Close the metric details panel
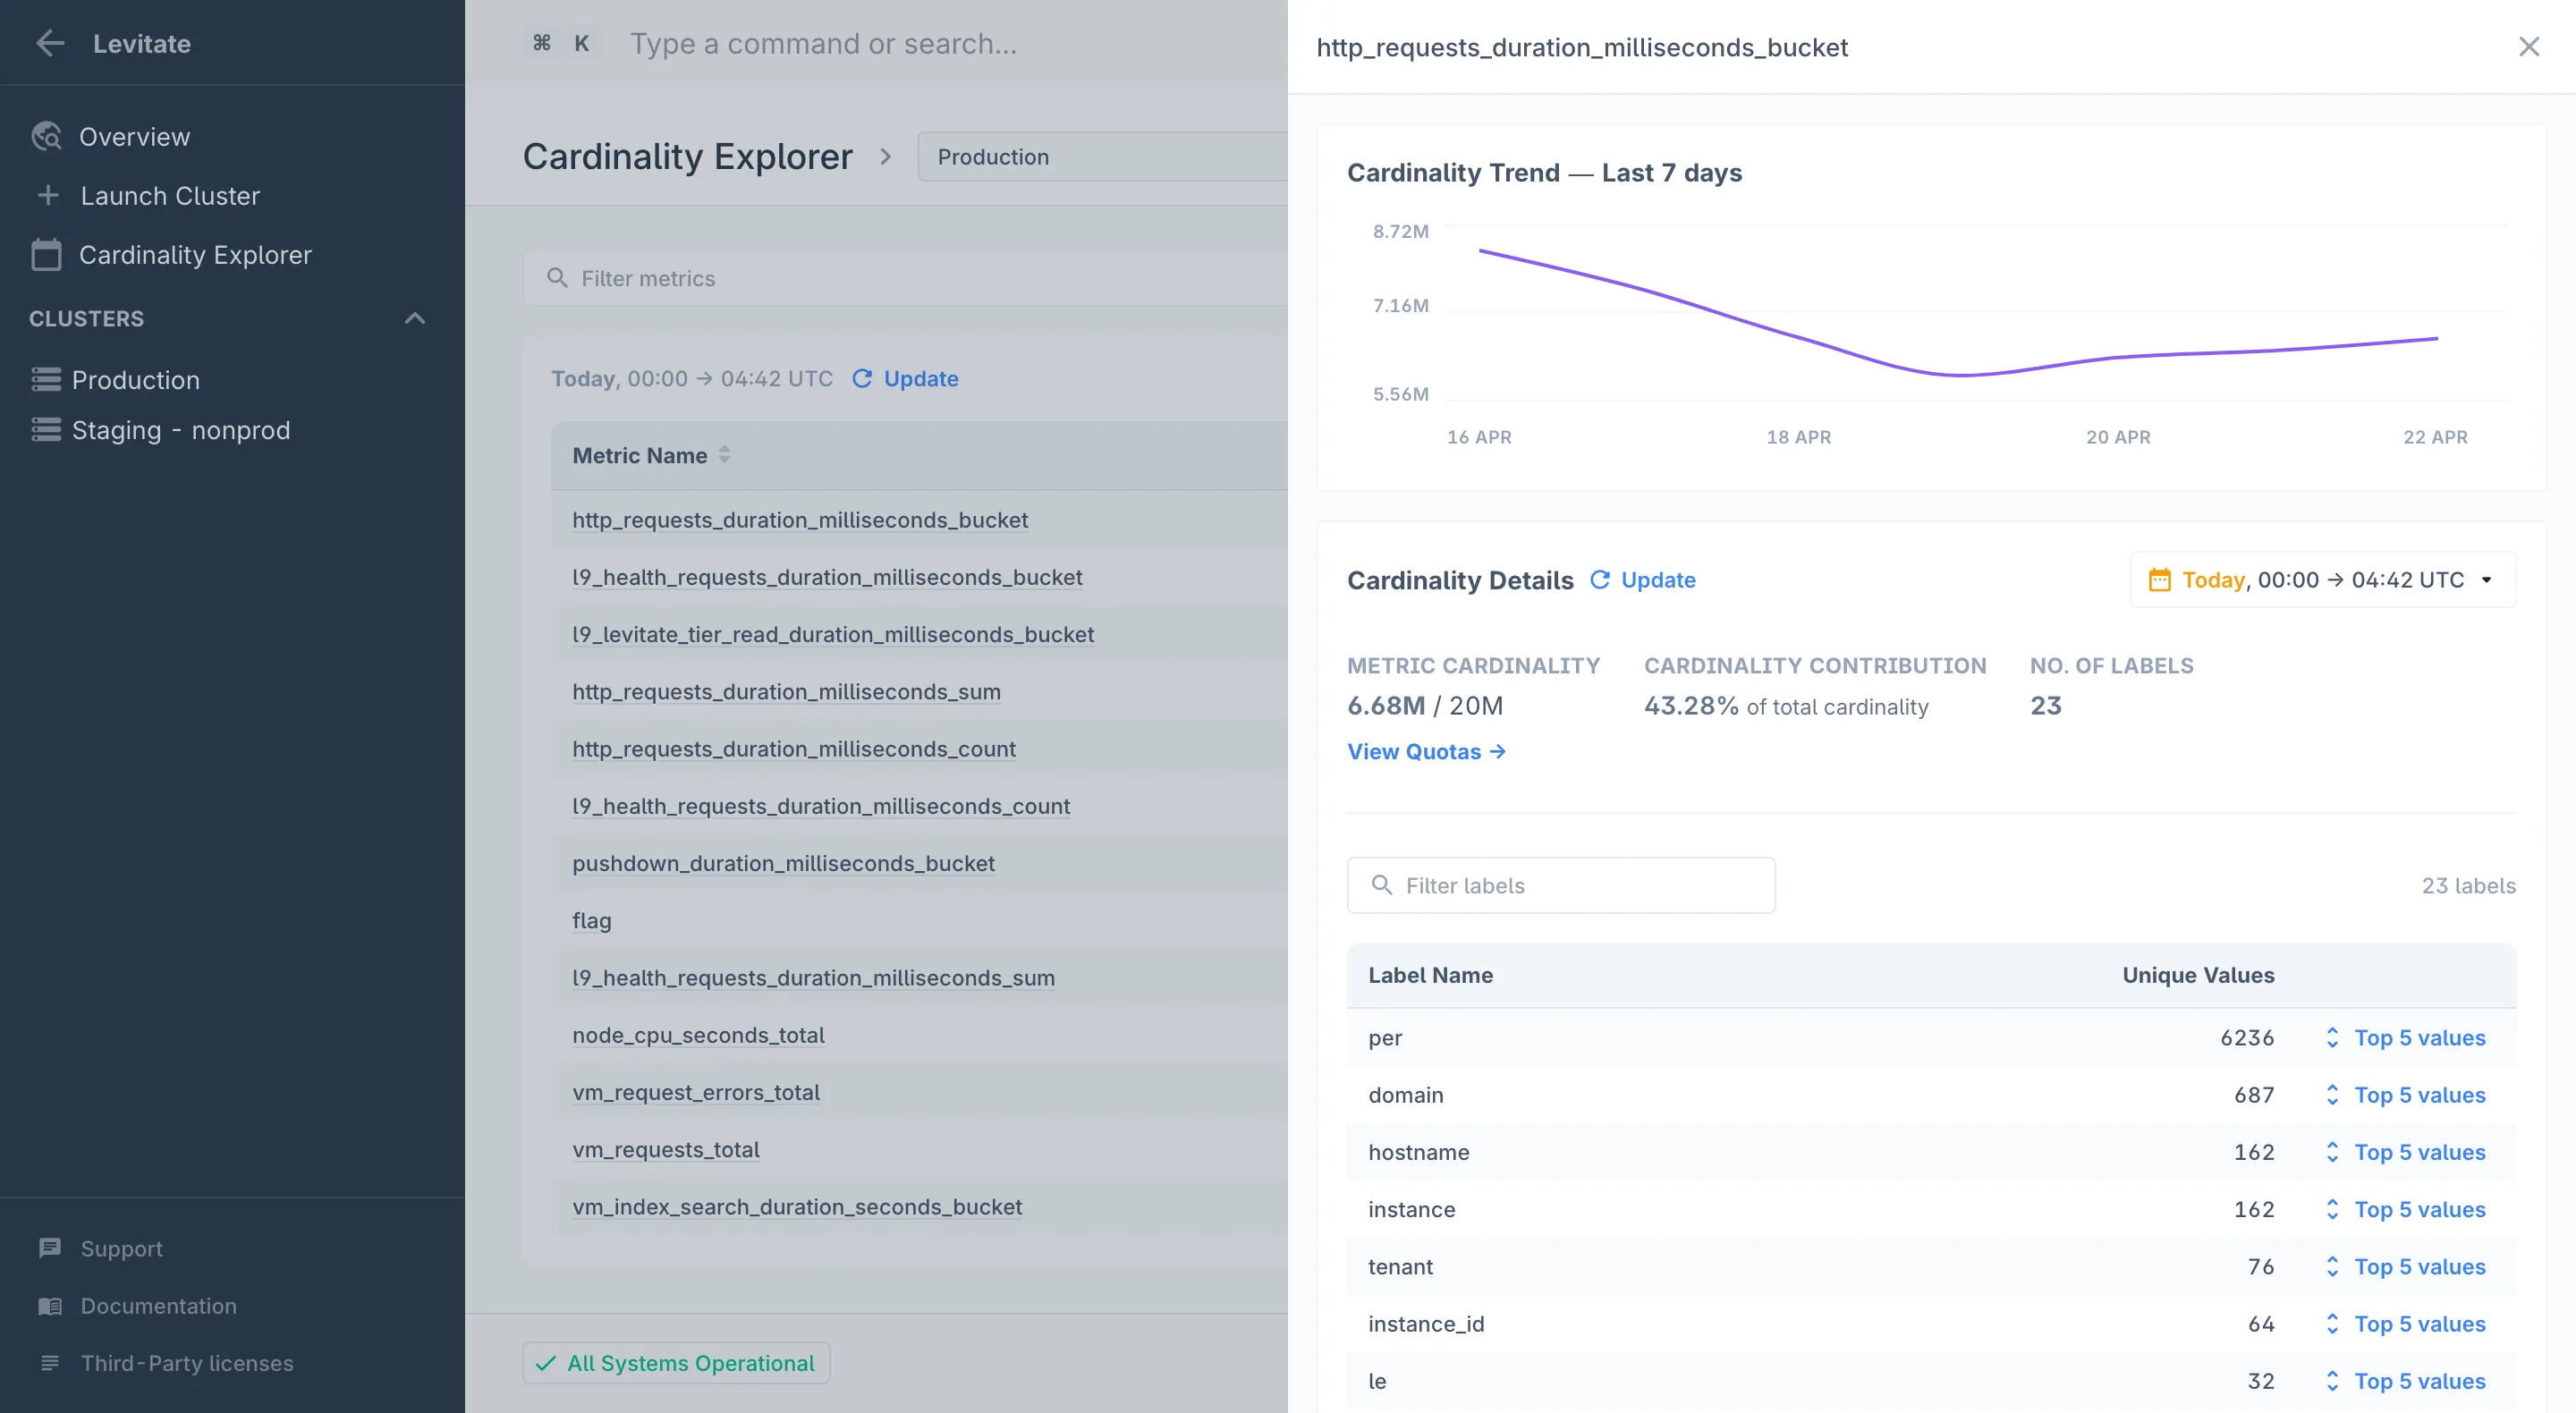The image size is (2576, 1413). 2528,46
